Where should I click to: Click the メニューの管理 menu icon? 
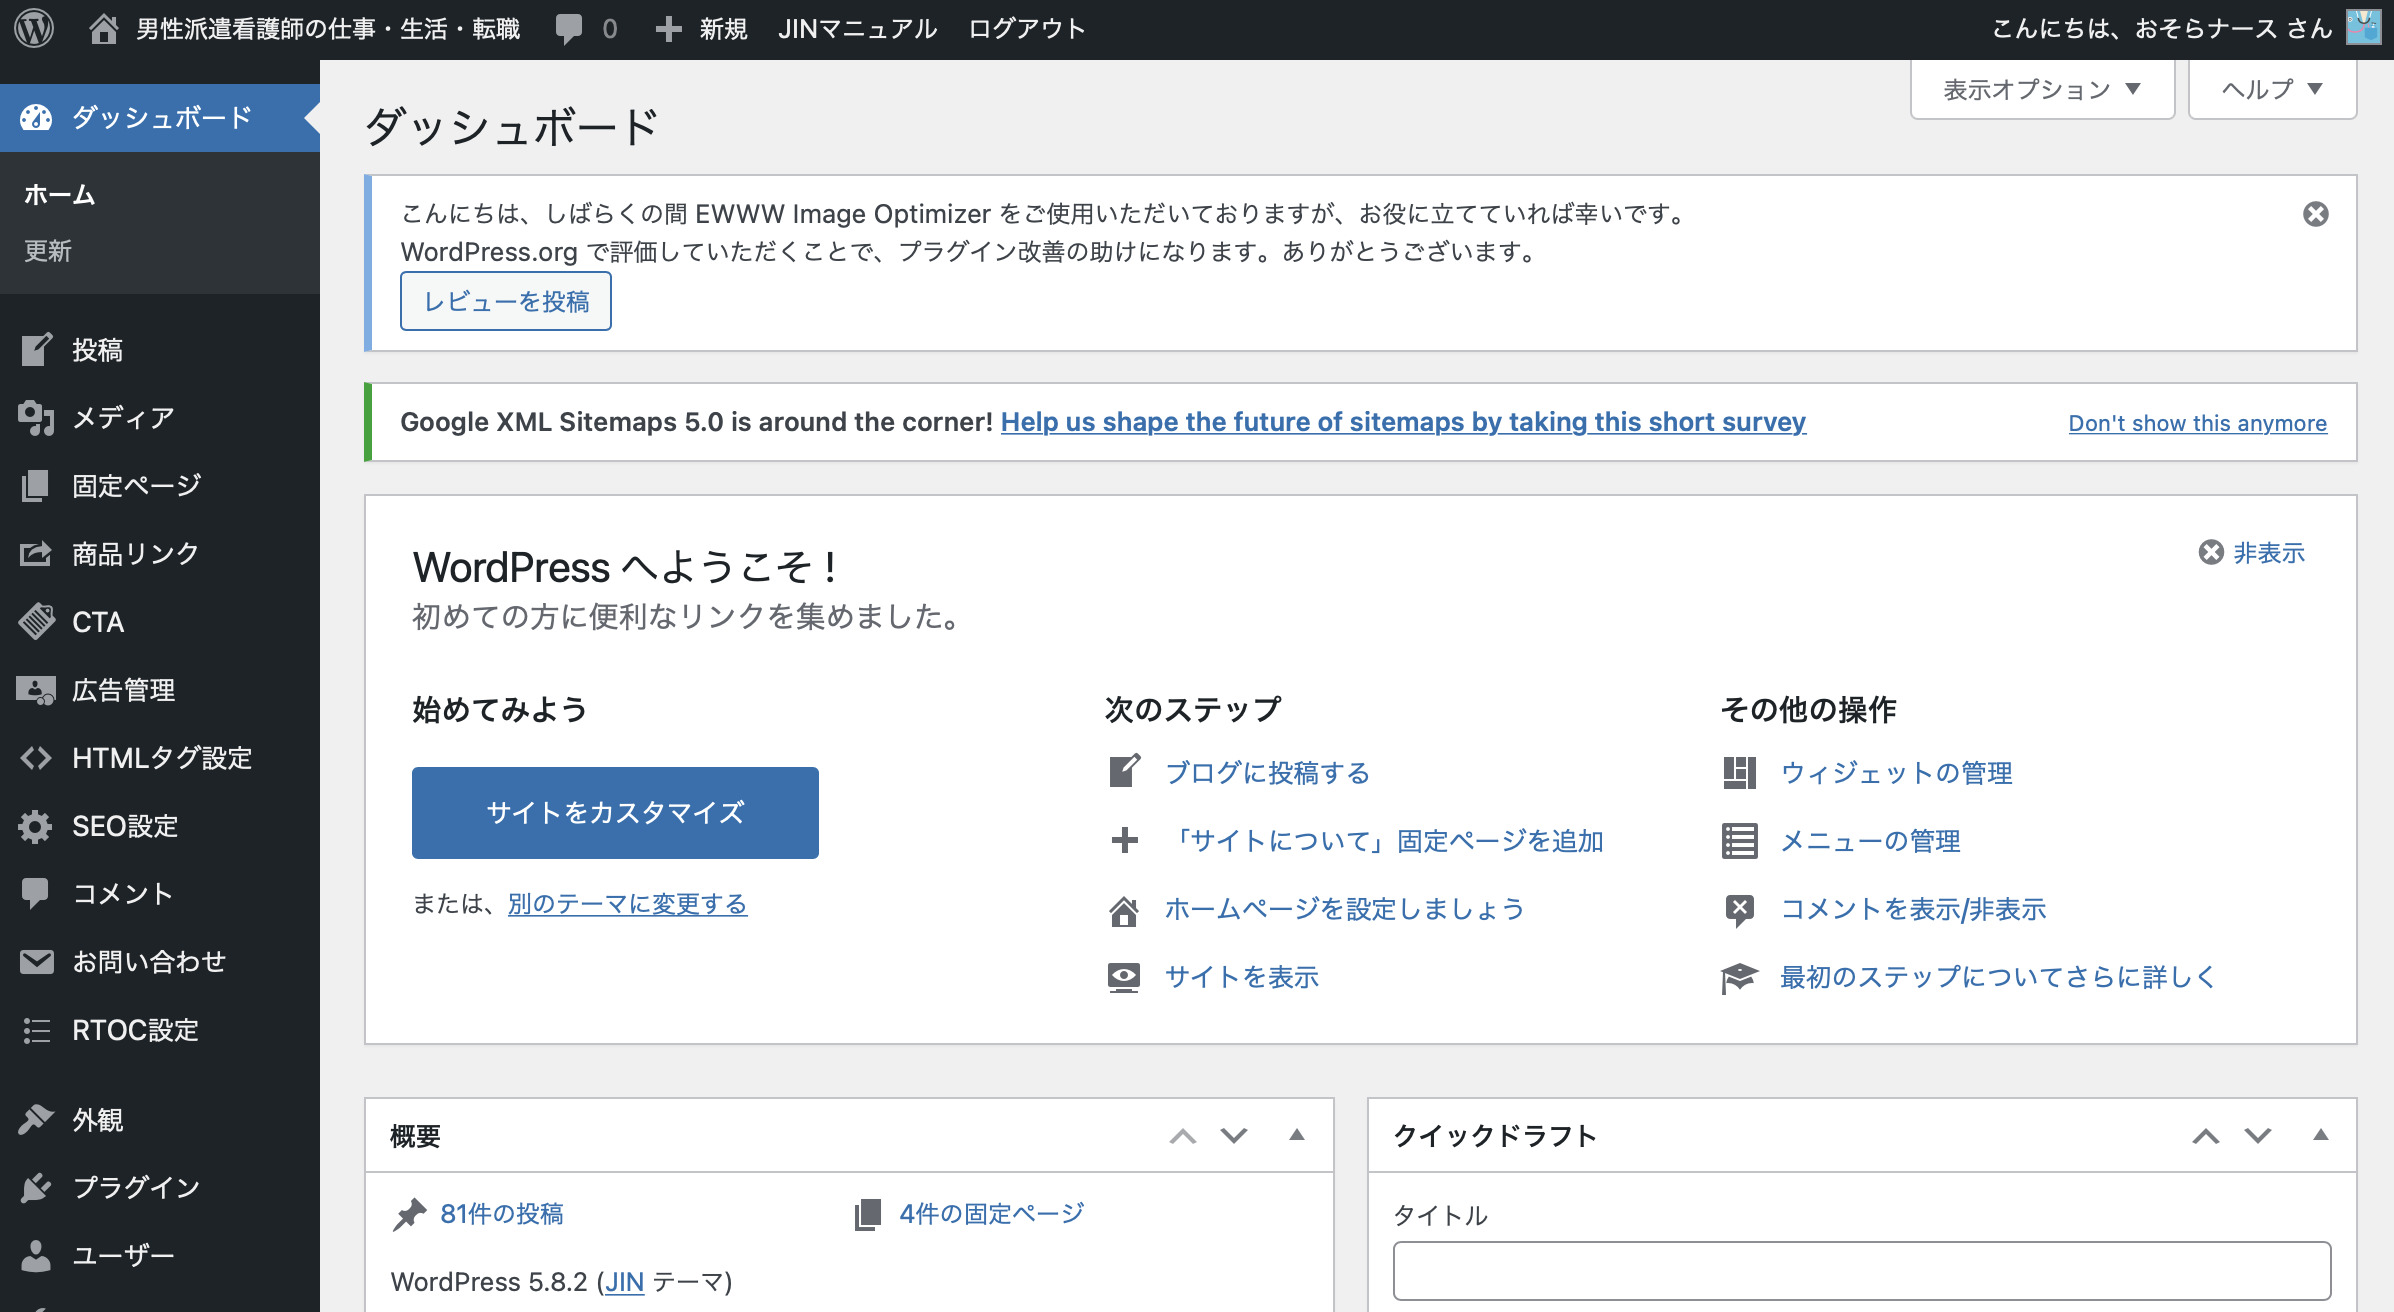point(1740,841)
